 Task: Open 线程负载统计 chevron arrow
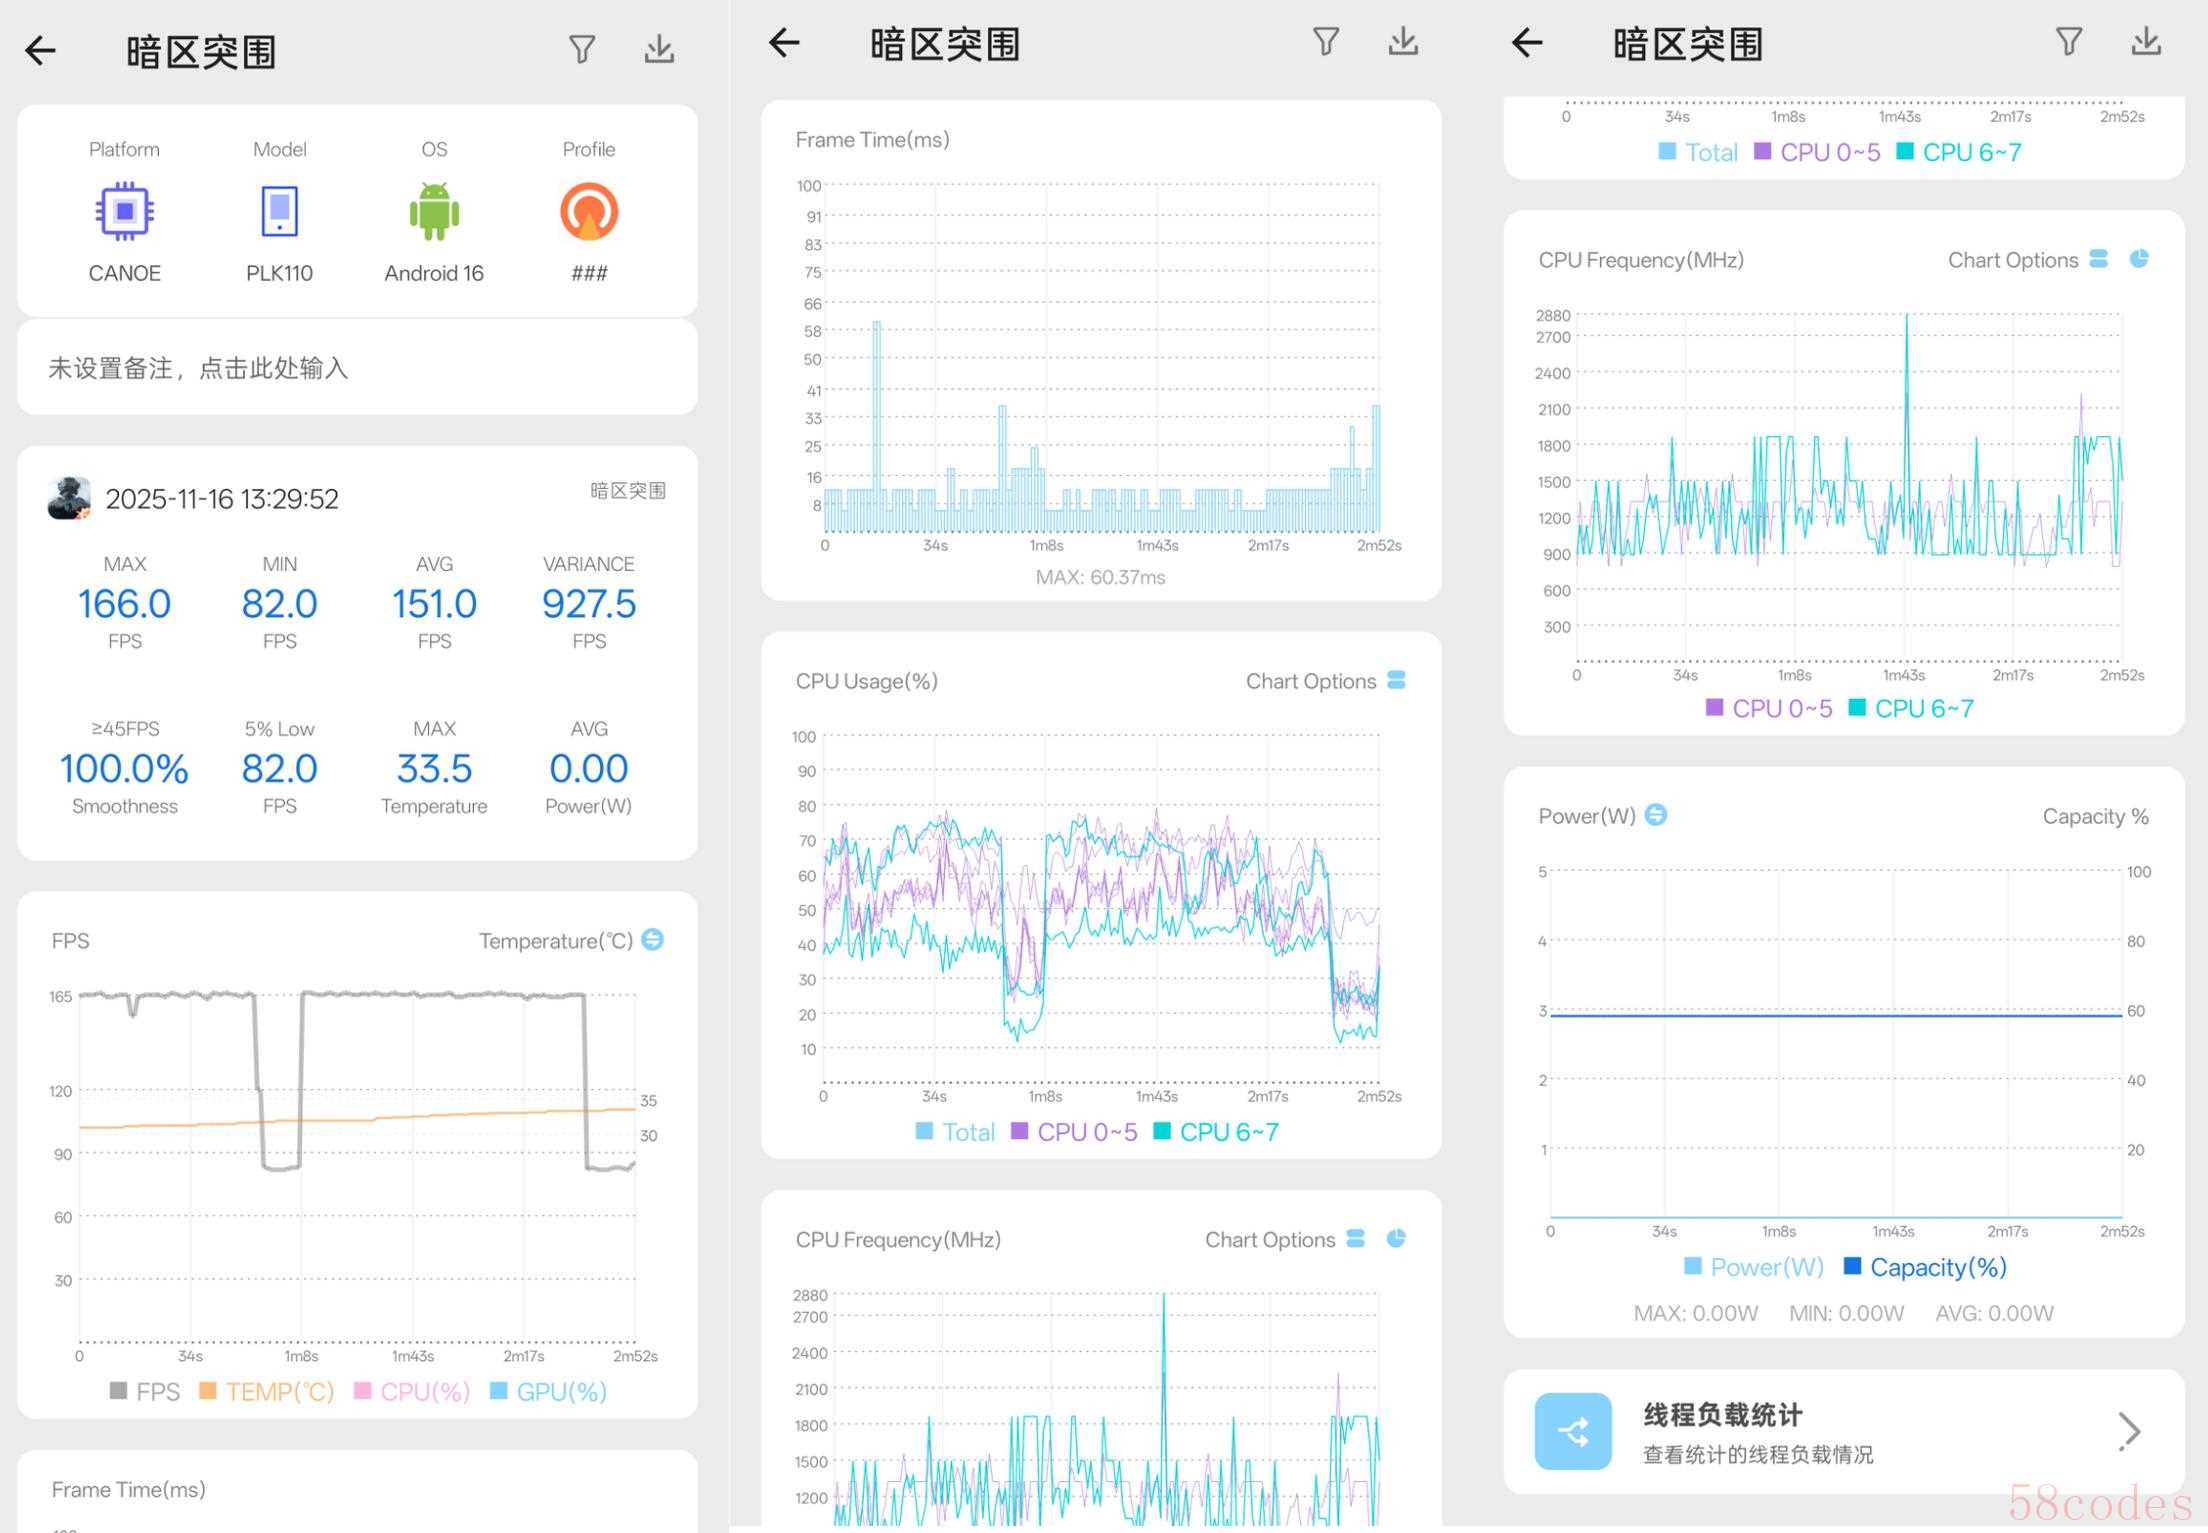pyautogui.click(x=2129, y=1431)
